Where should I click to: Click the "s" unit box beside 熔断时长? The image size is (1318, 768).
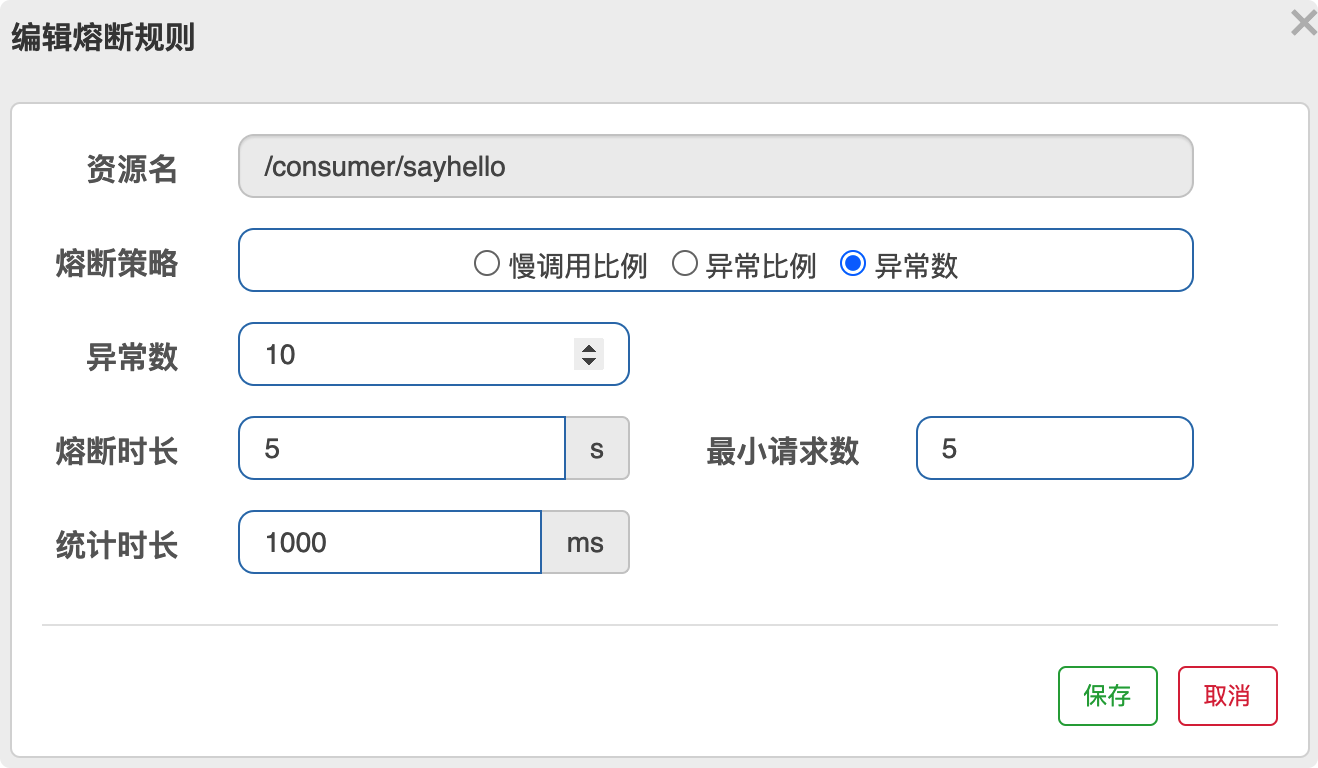(x=597, y=449)
